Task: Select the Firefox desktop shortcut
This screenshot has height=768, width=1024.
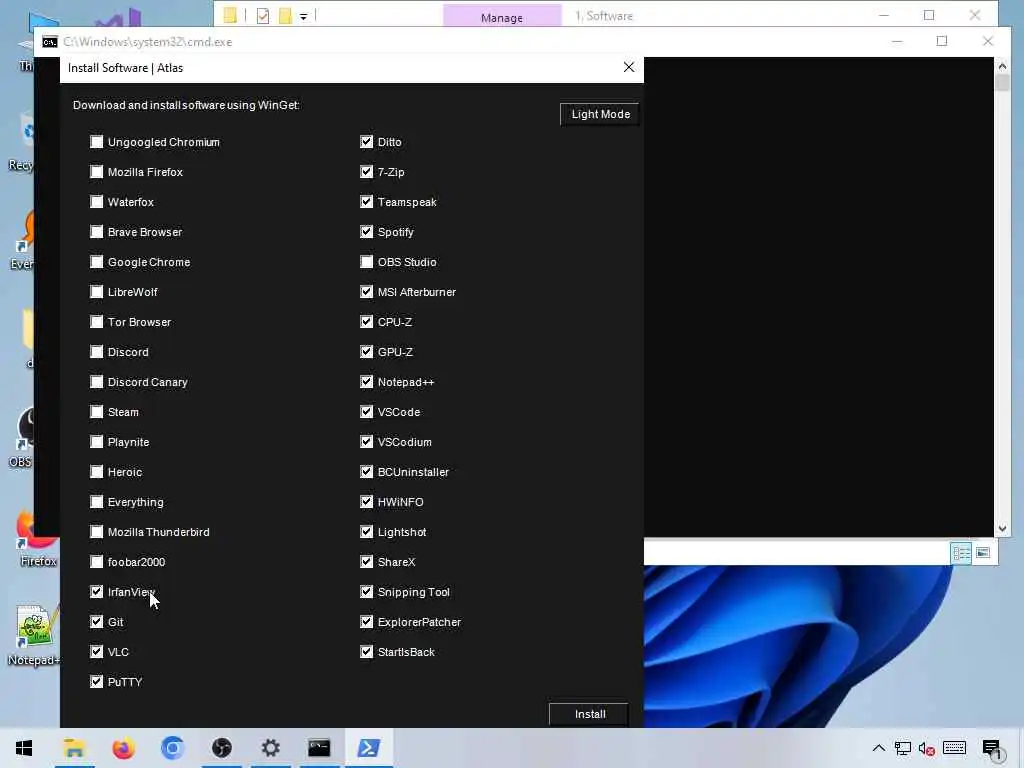Action: 38,539
